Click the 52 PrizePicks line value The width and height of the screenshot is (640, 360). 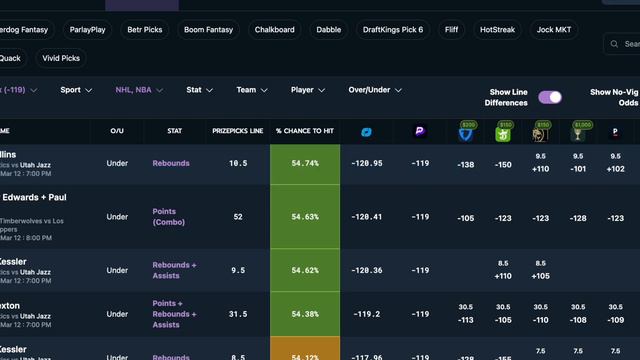click(x=238, y=217)
